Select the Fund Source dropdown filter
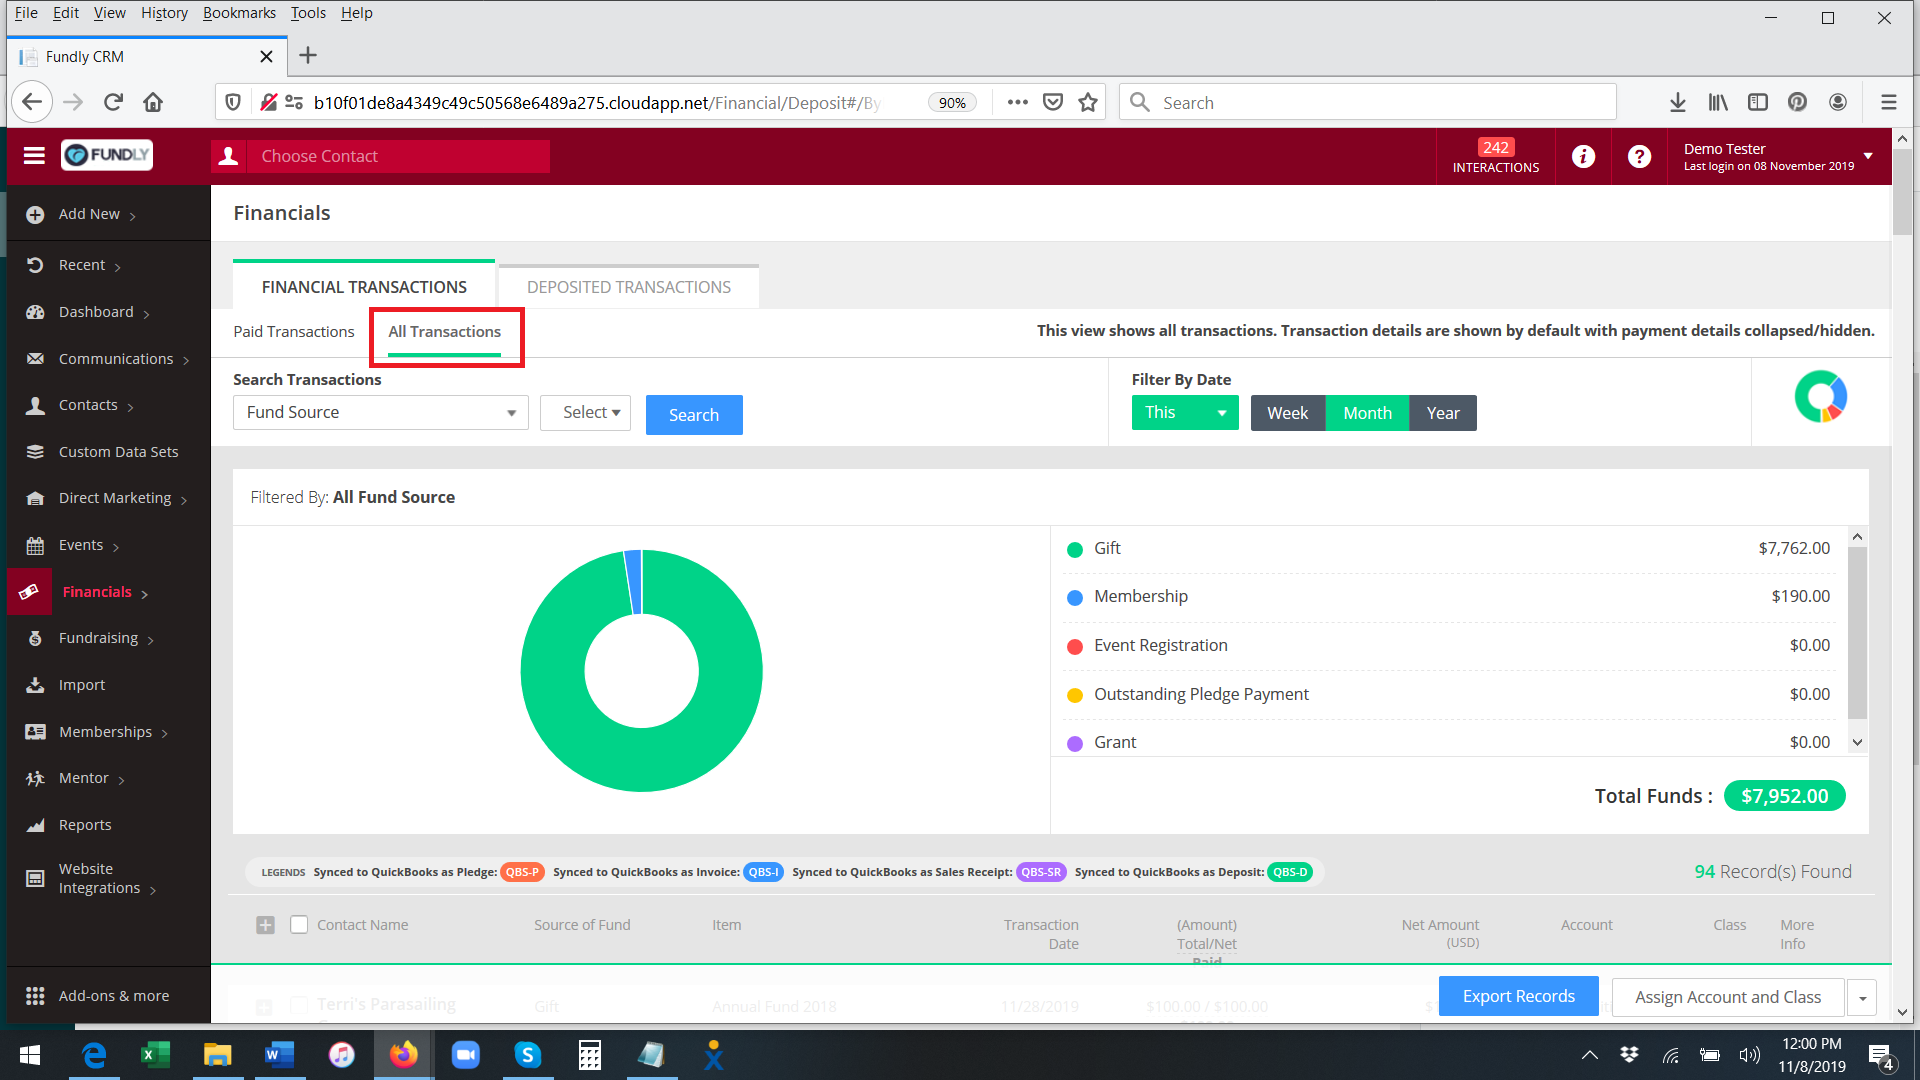The image size is (1920, 1080). 378,411
